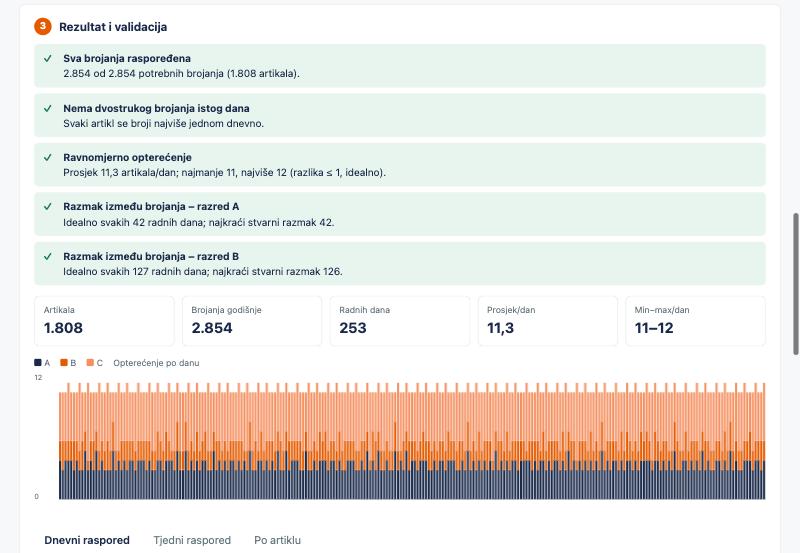Click the checkmark icon beside razred A razmak

pos(48,207)
